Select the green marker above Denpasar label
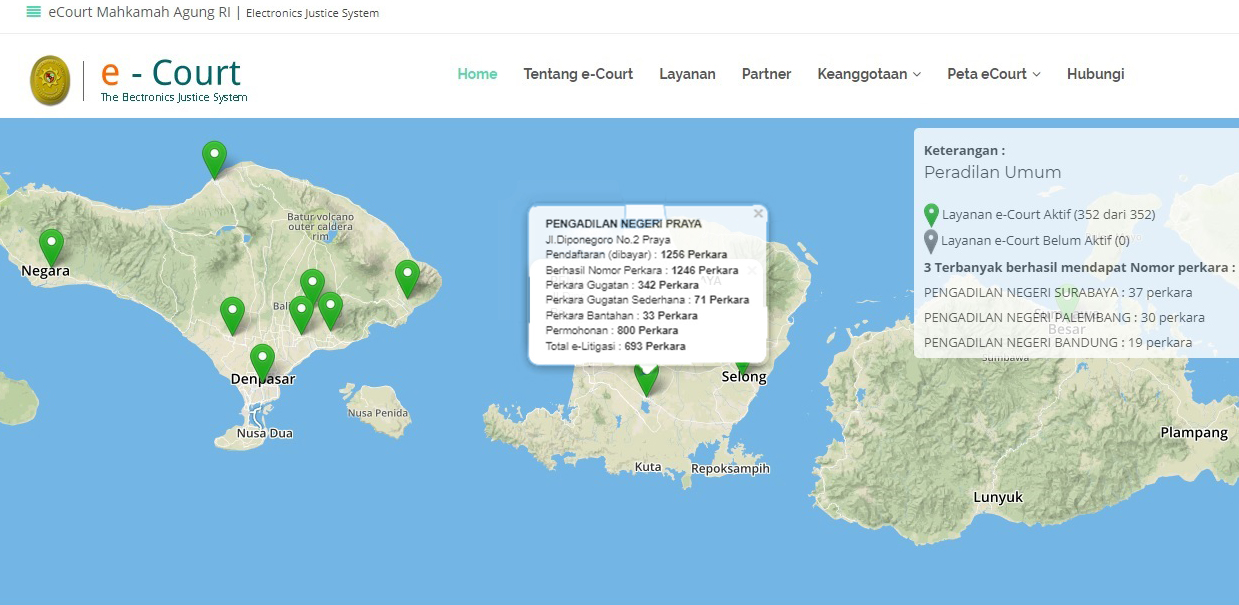The image size is (1239, 605). 262,363
